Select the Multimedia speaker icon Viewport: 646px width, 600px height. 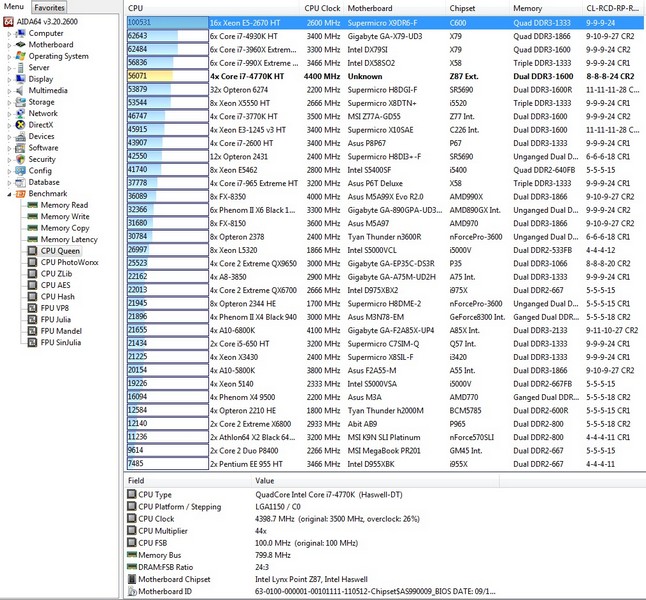point(20,91)
